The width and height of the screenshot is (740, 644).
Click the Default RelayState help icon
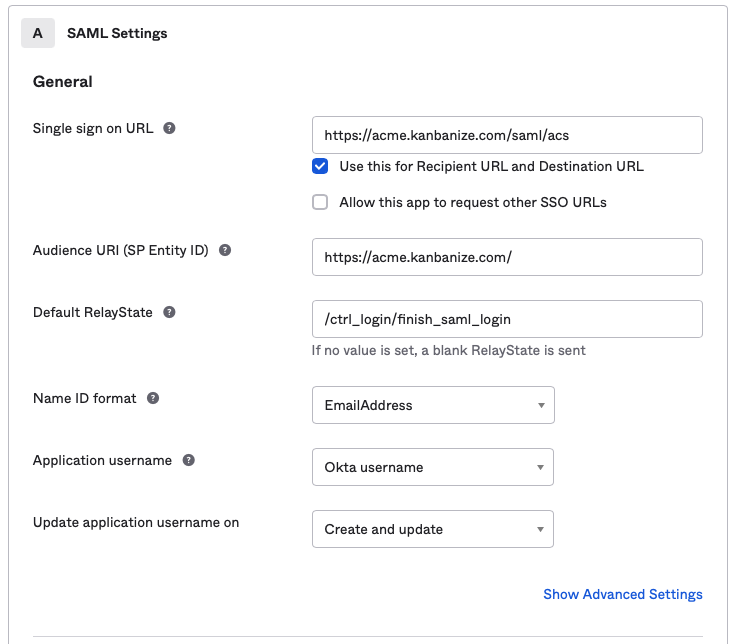click(170, 312)
